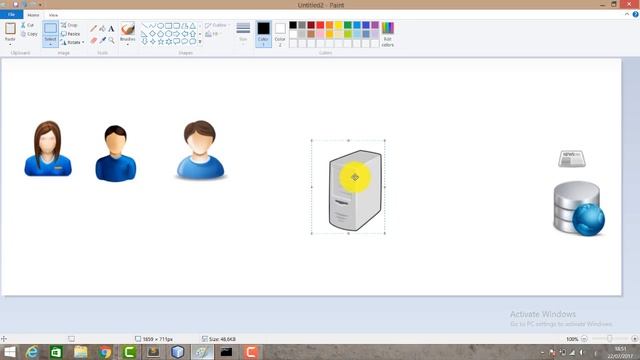The image size is (640, 360).
Task: Open the shape Outline dropdown
Action: (217, 25)
